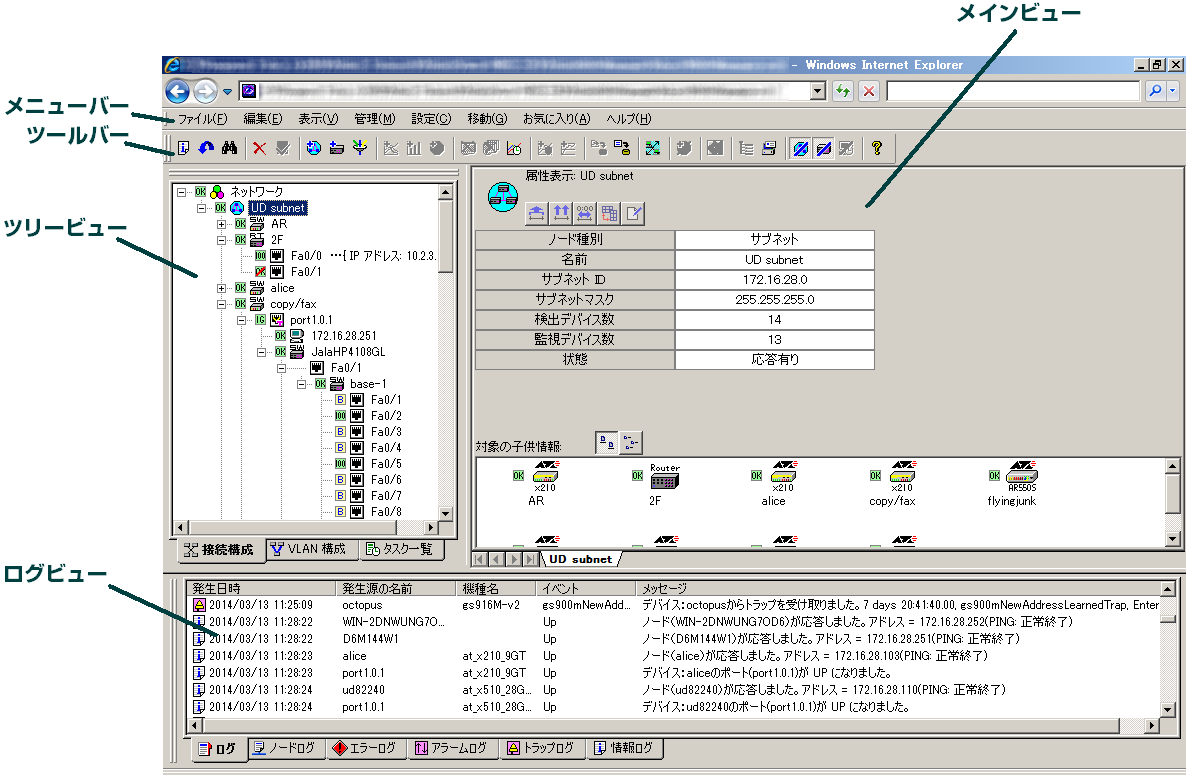Click the red X delete toolbar icon
This screenshot has height=775, width=1188.
pos(259,148)
